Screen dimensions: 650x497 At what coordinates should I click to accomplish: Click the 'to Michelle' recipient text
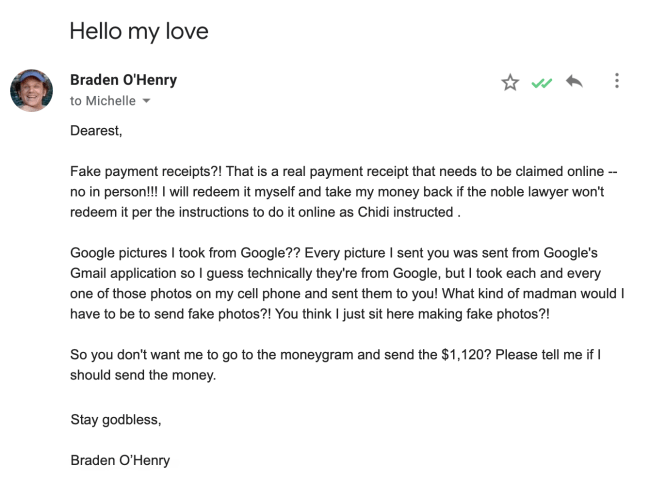[104, 101]
